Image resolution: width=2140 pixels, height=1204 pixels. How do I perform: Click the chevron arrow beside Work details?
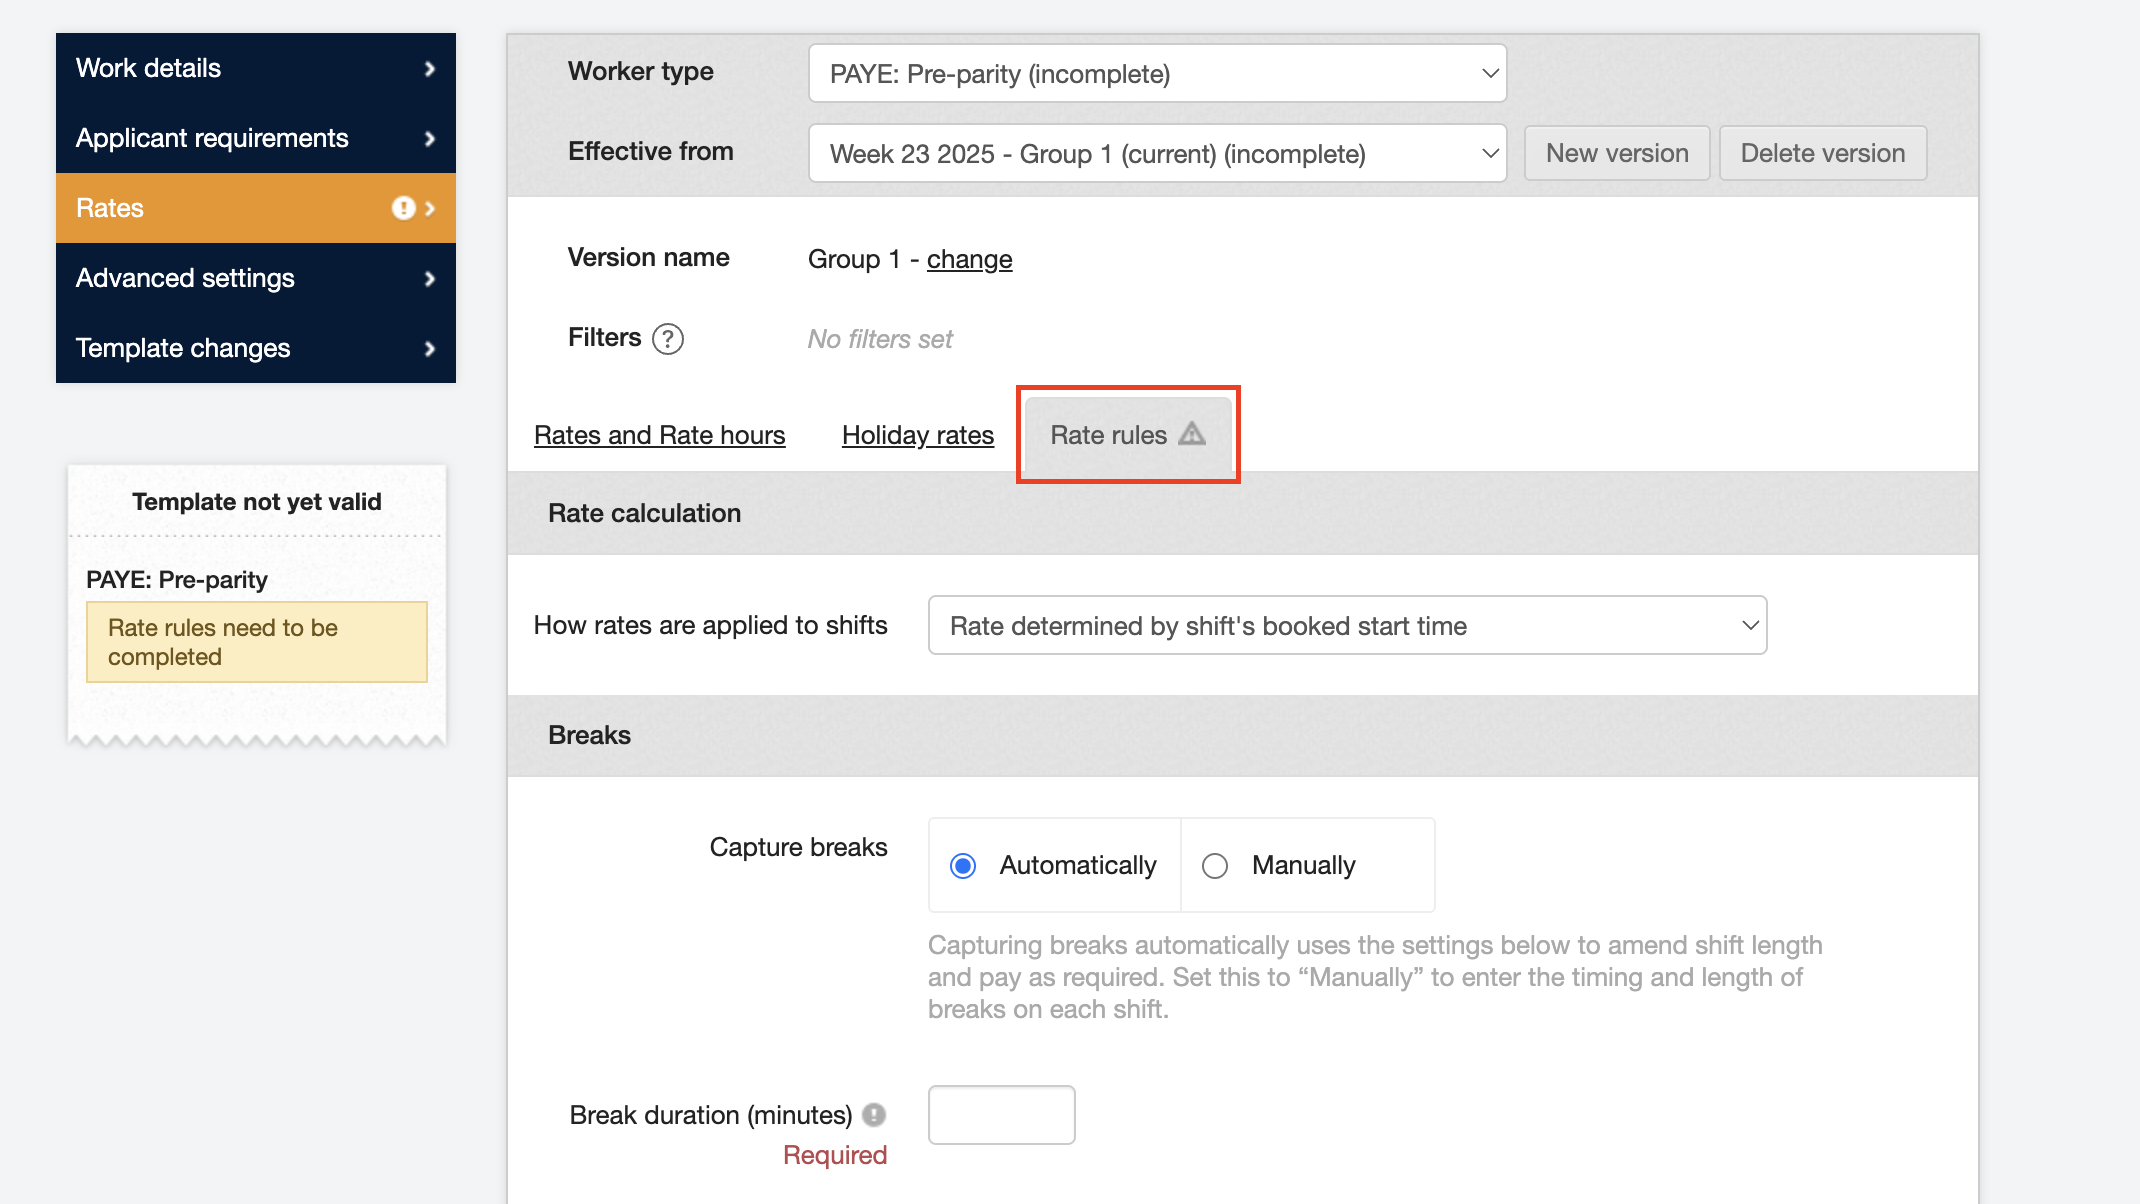430,68
